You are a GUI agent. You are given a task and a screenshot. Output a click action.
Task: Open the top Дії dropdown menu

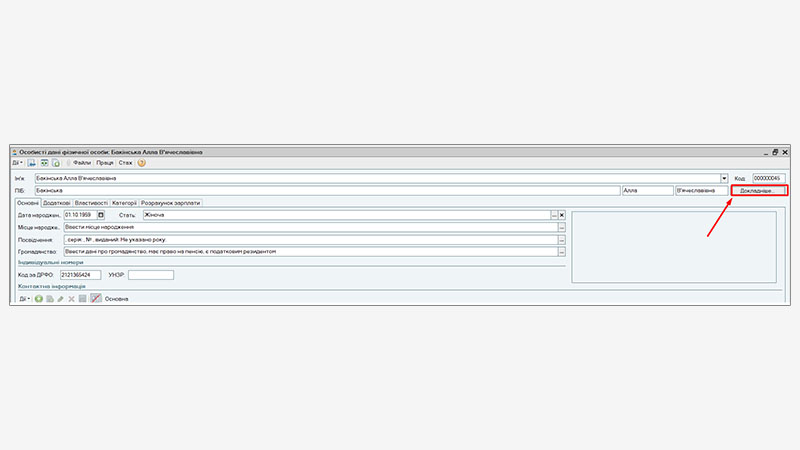click(x=18, y=163)
